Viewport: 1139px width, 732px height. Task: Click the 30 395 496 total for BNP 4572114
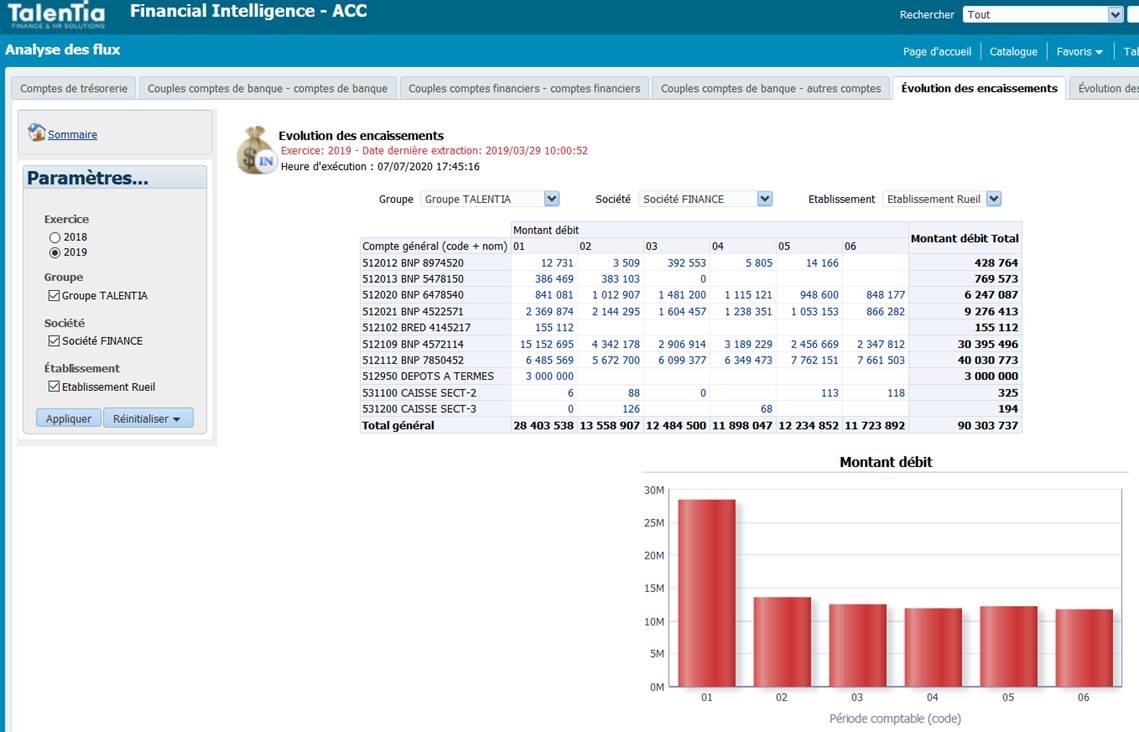point(987,344)
